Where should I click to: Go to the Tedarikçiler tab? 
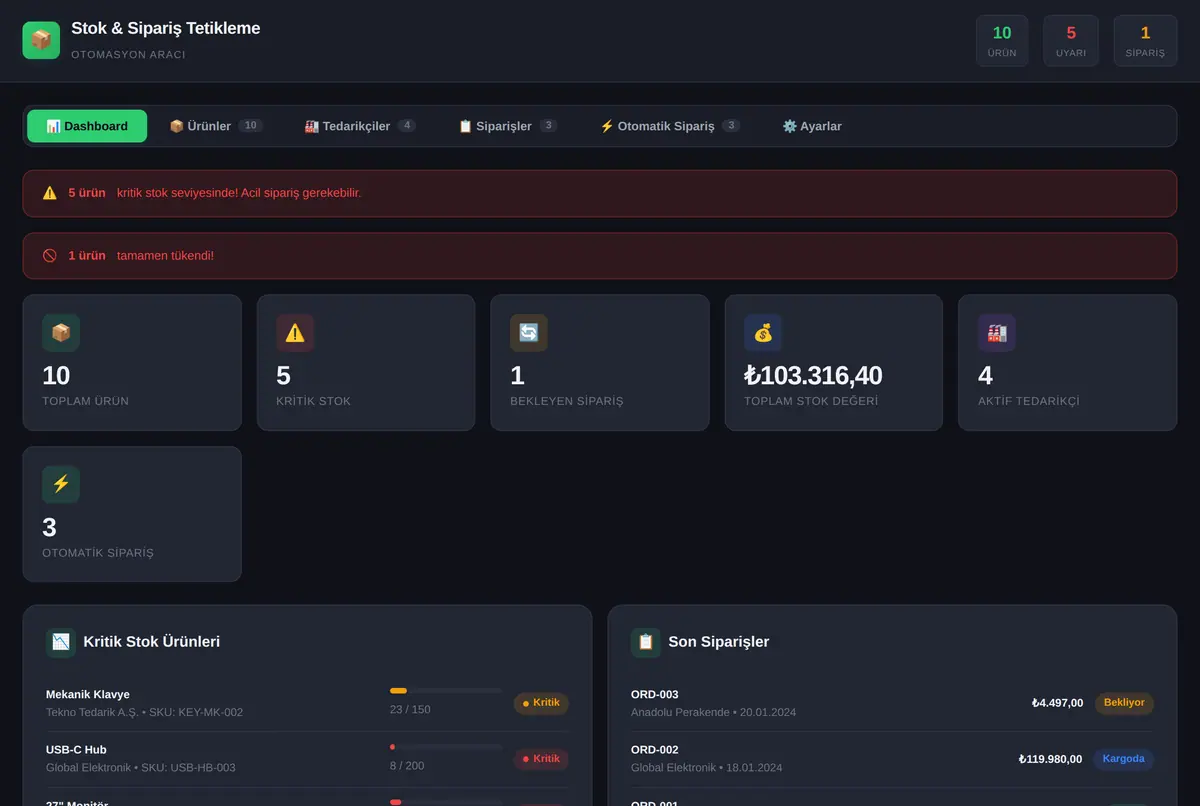(360, 126)
